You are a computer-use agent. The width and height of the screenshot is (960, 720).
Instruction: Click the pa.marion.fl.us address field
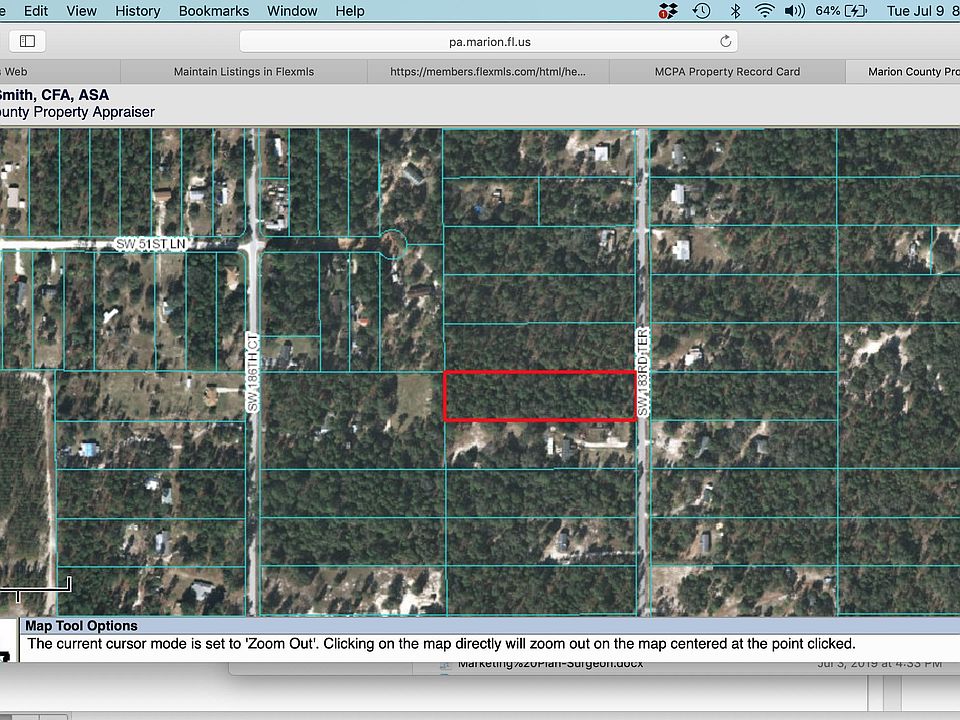488,41
